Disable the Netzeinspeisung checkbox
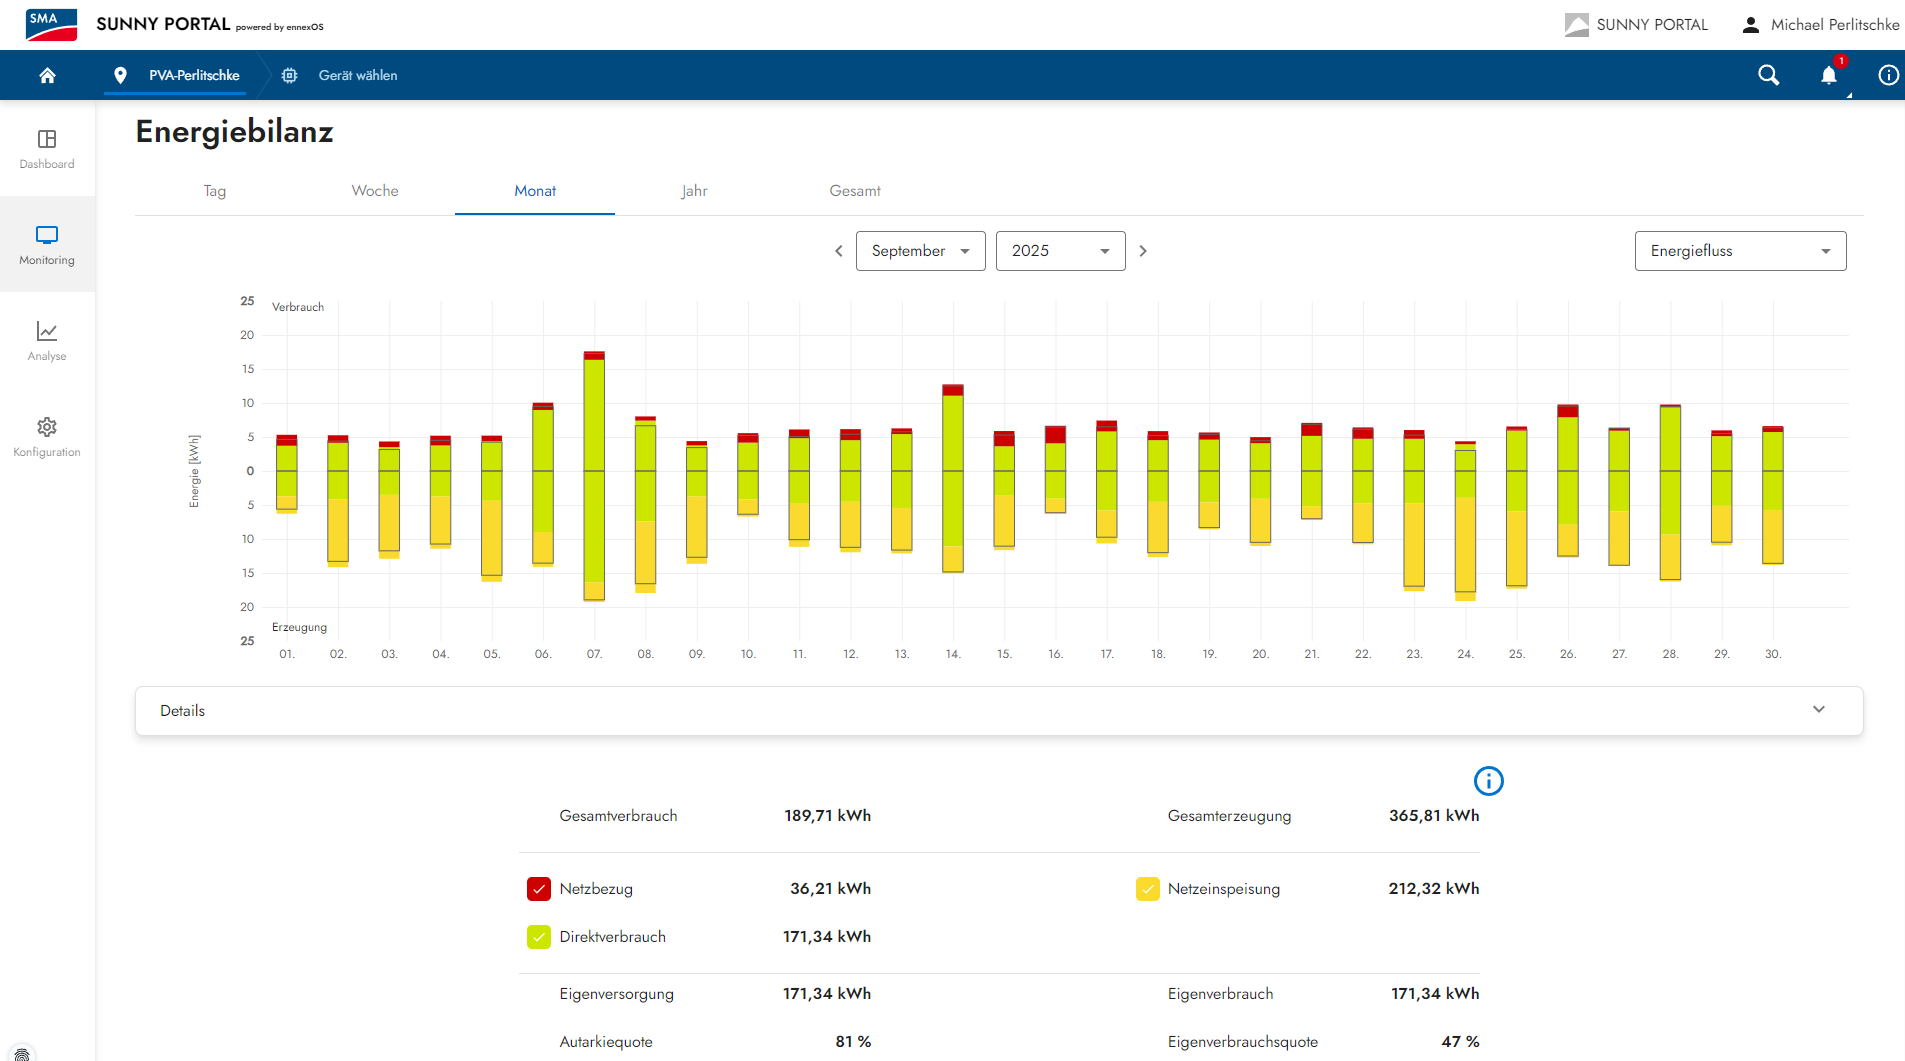The height and width of the screenshot is (1061, 1905). point(1147,889)
